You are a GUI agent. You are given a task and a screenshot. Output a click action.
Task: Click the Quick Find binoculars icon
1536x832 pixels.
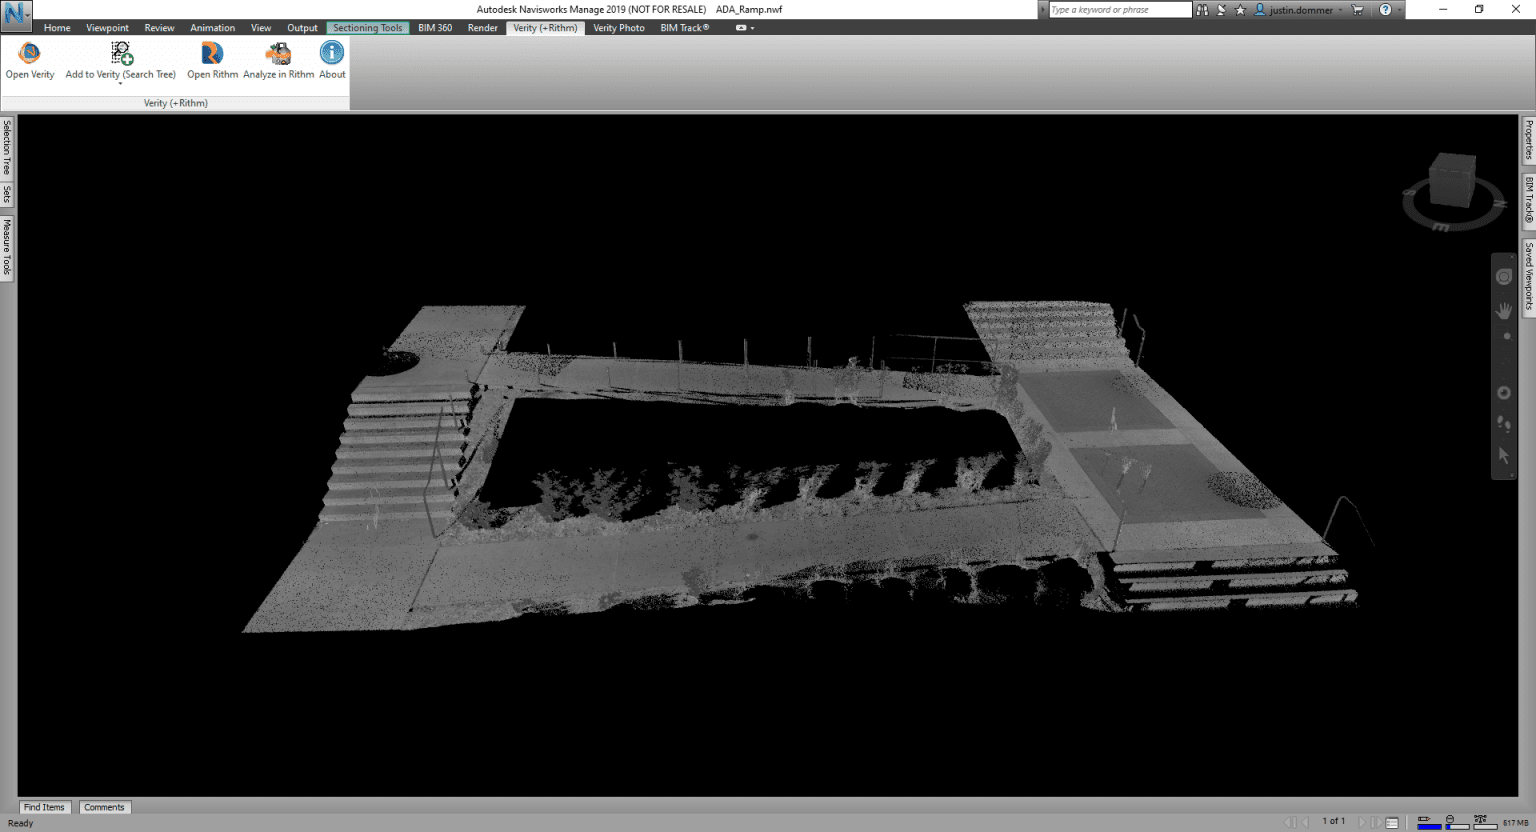(1201, 9)
